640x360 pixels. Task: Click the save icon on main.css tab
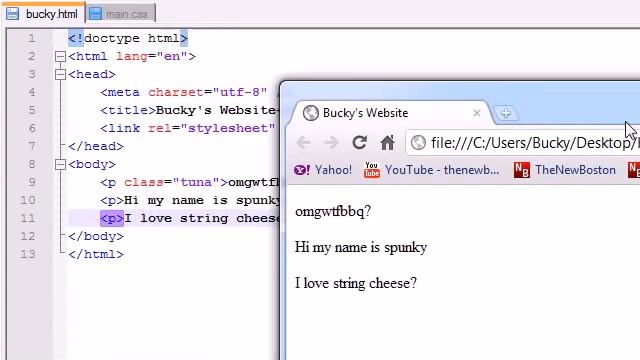(x=95, y=14)
